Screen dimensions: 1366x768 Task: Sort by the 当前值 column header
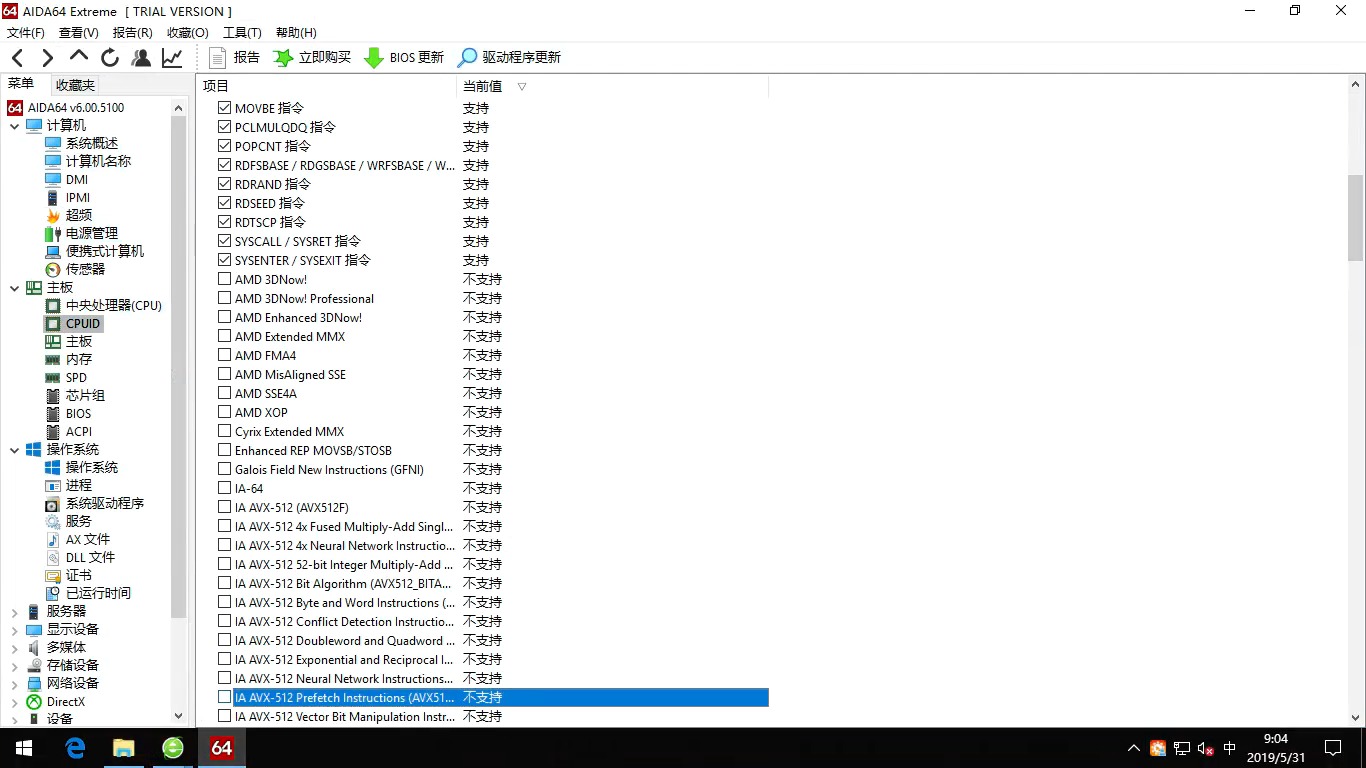482,87
